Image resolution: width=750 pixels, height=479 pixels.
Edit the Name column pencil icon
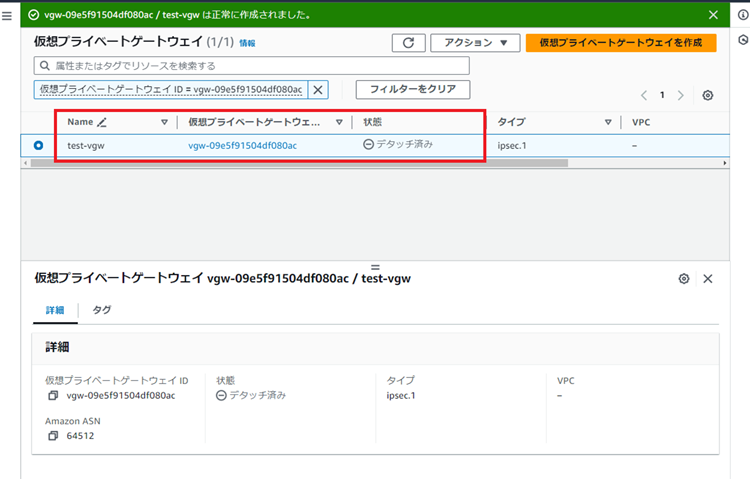pyautogui.click(x=102, y=122)
